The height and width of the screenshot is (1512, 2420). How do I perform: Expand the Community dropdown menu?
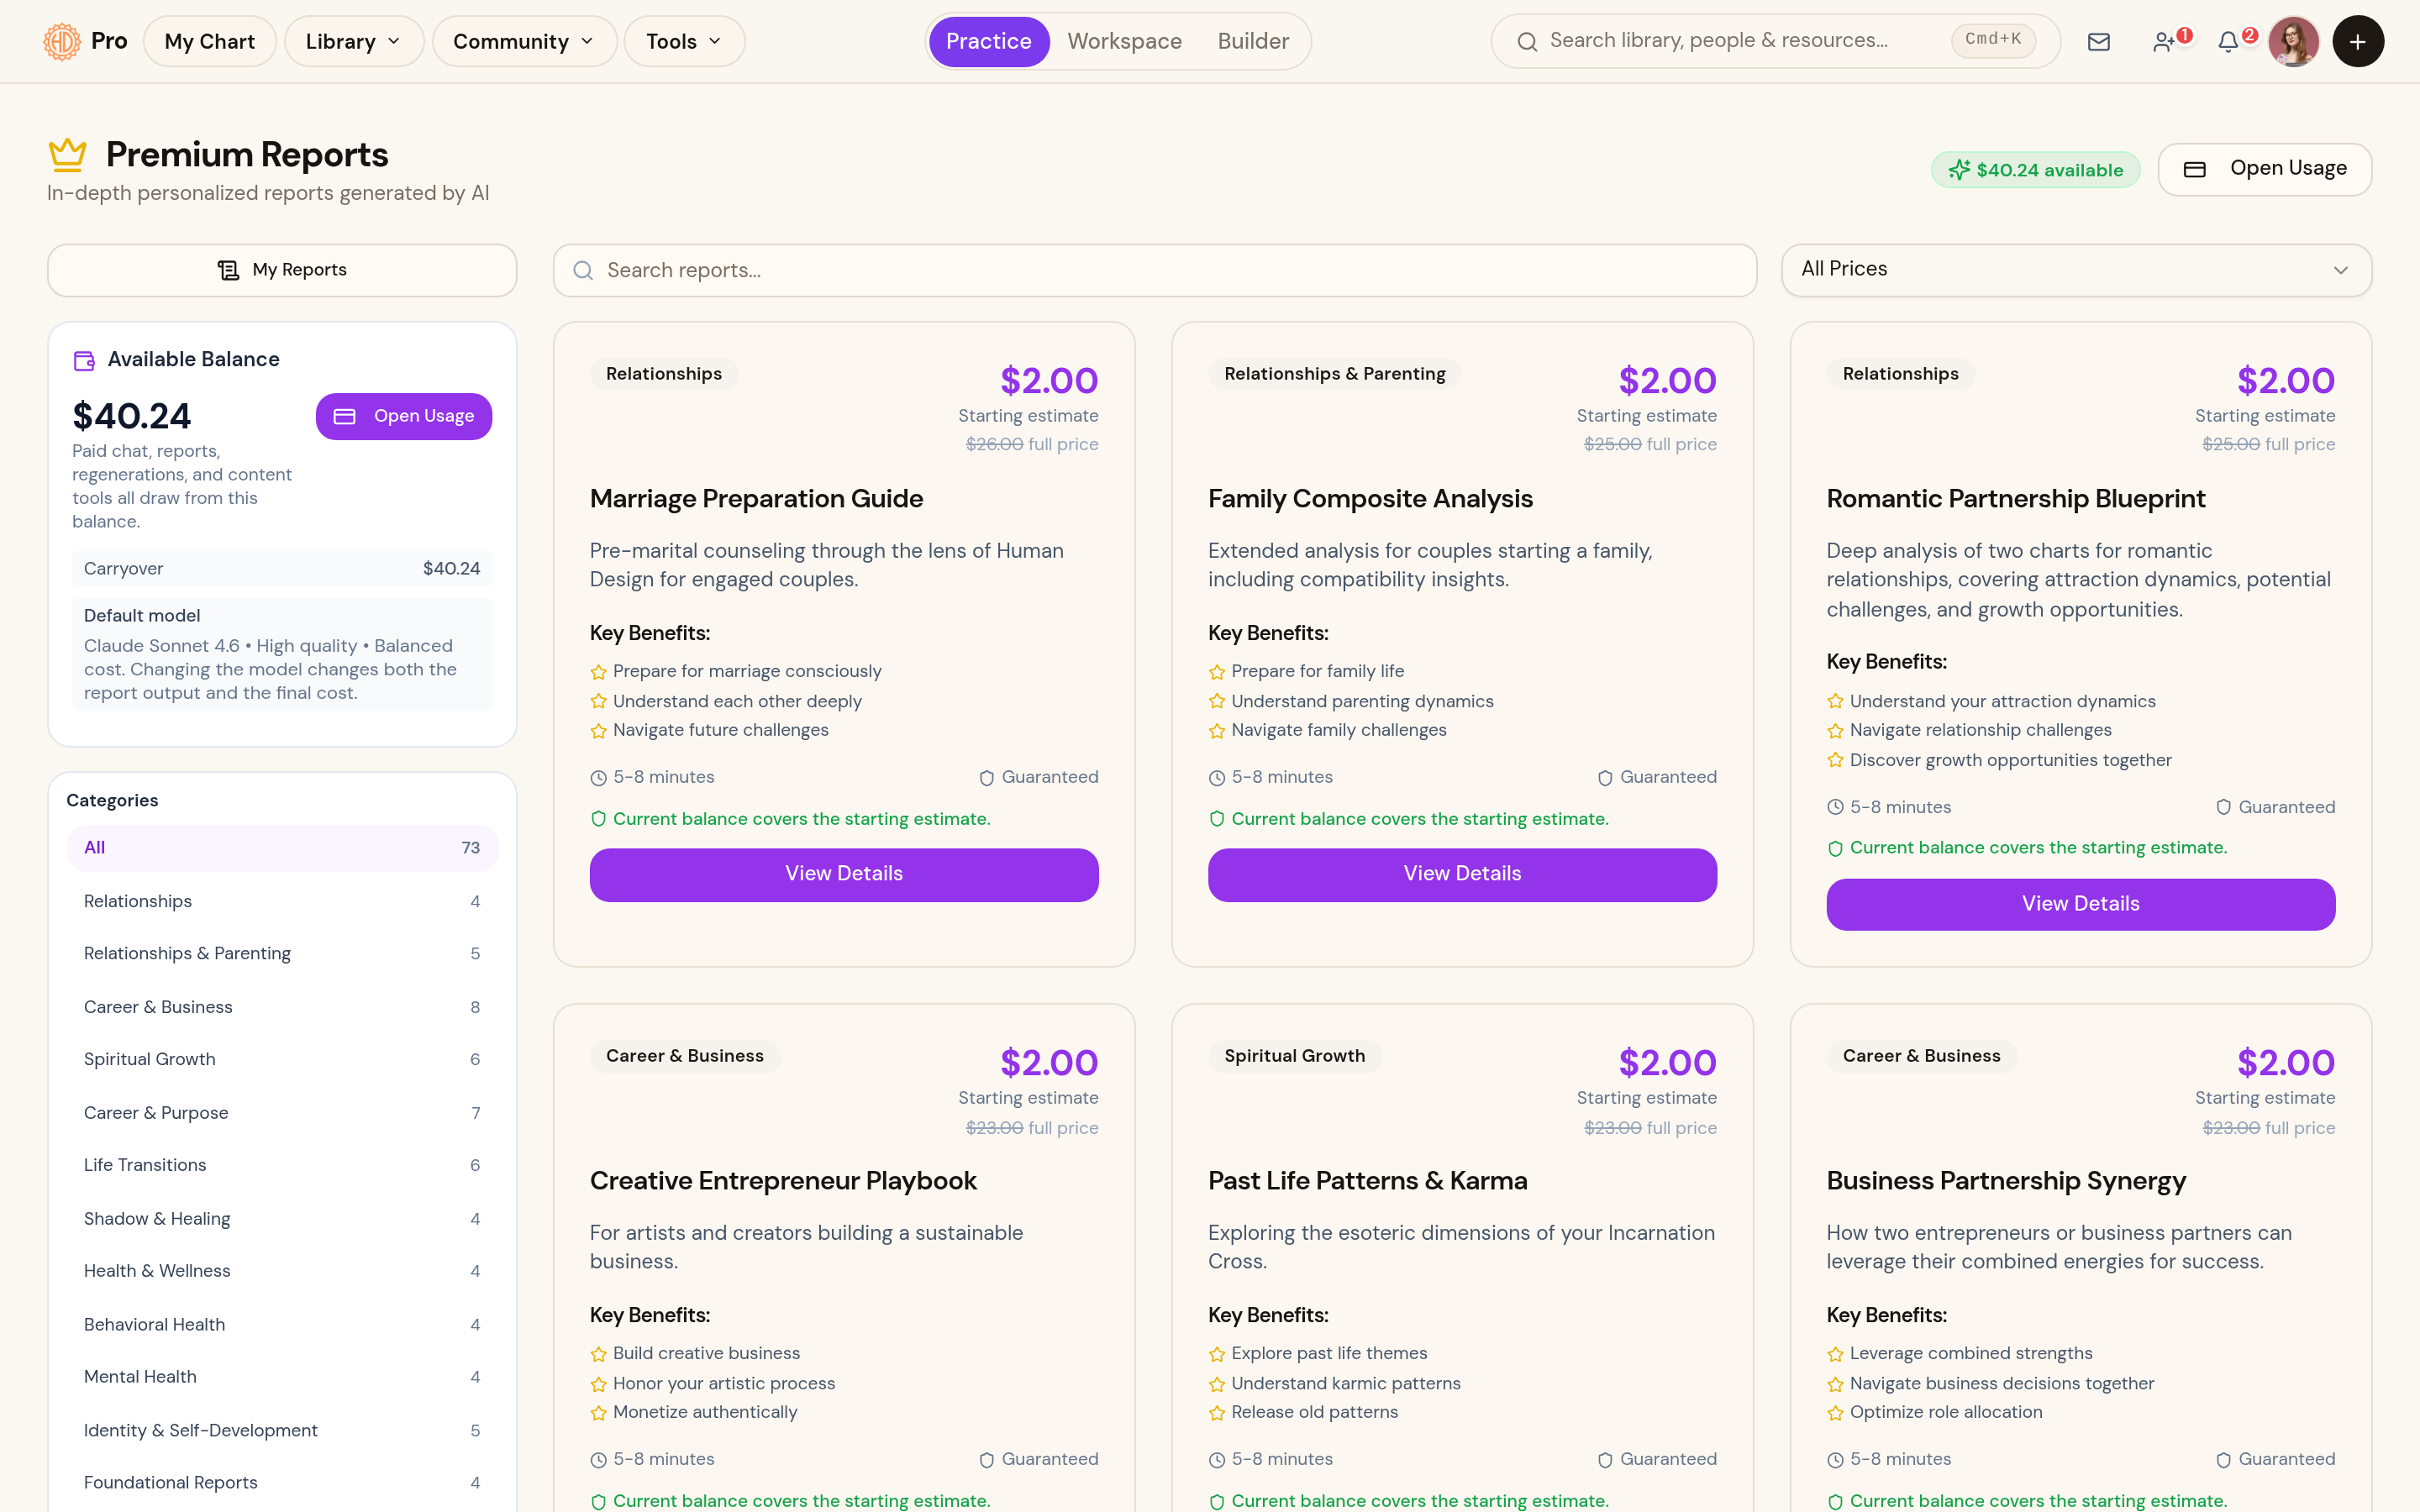tap(524, 41)
